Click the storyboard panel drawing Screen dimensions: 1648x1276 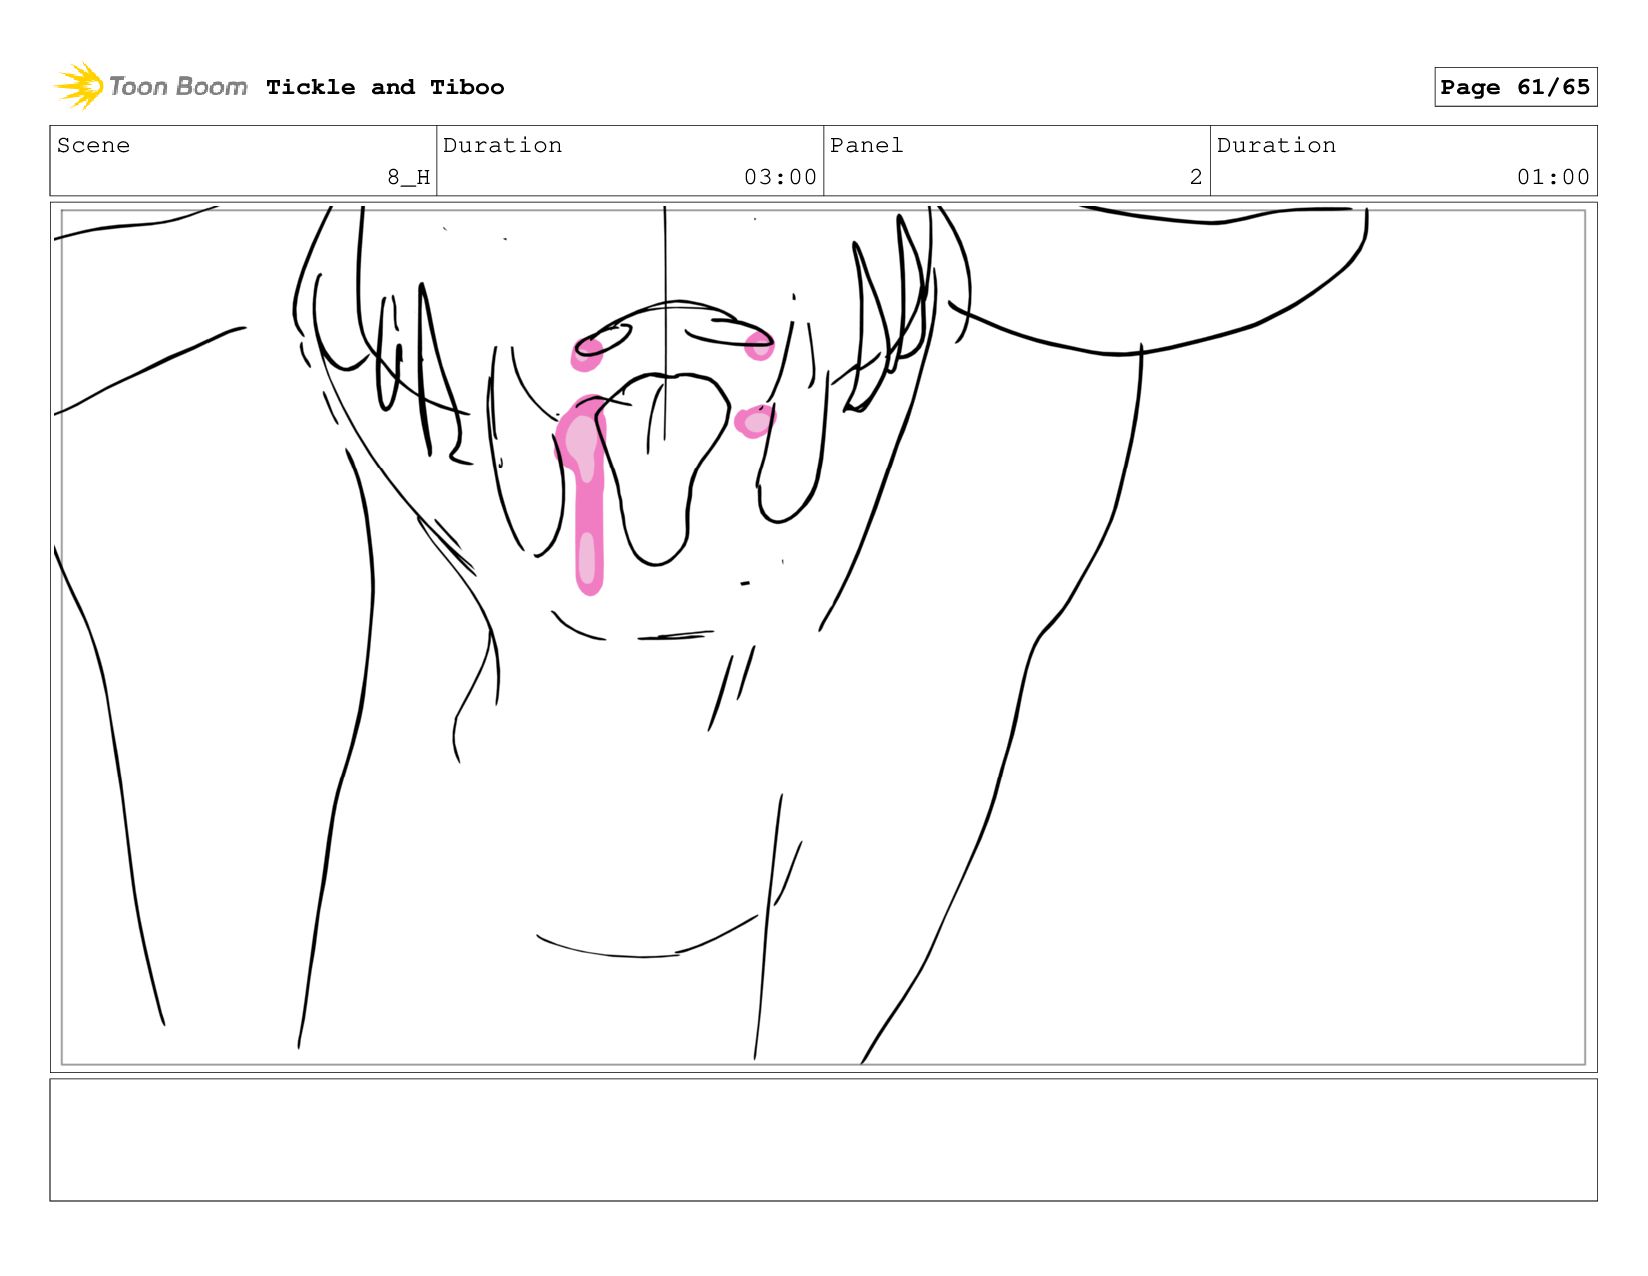pos(823,637)
